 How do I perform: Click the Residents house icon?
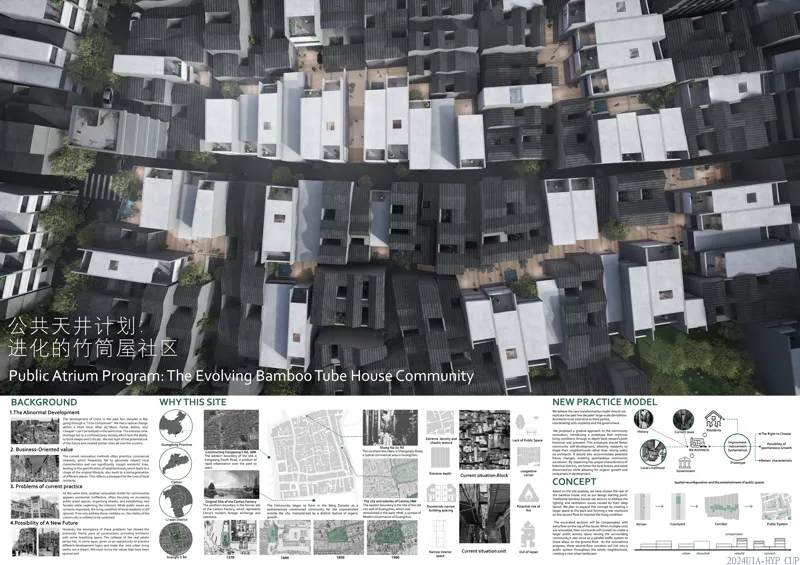(x=713, y=420)
